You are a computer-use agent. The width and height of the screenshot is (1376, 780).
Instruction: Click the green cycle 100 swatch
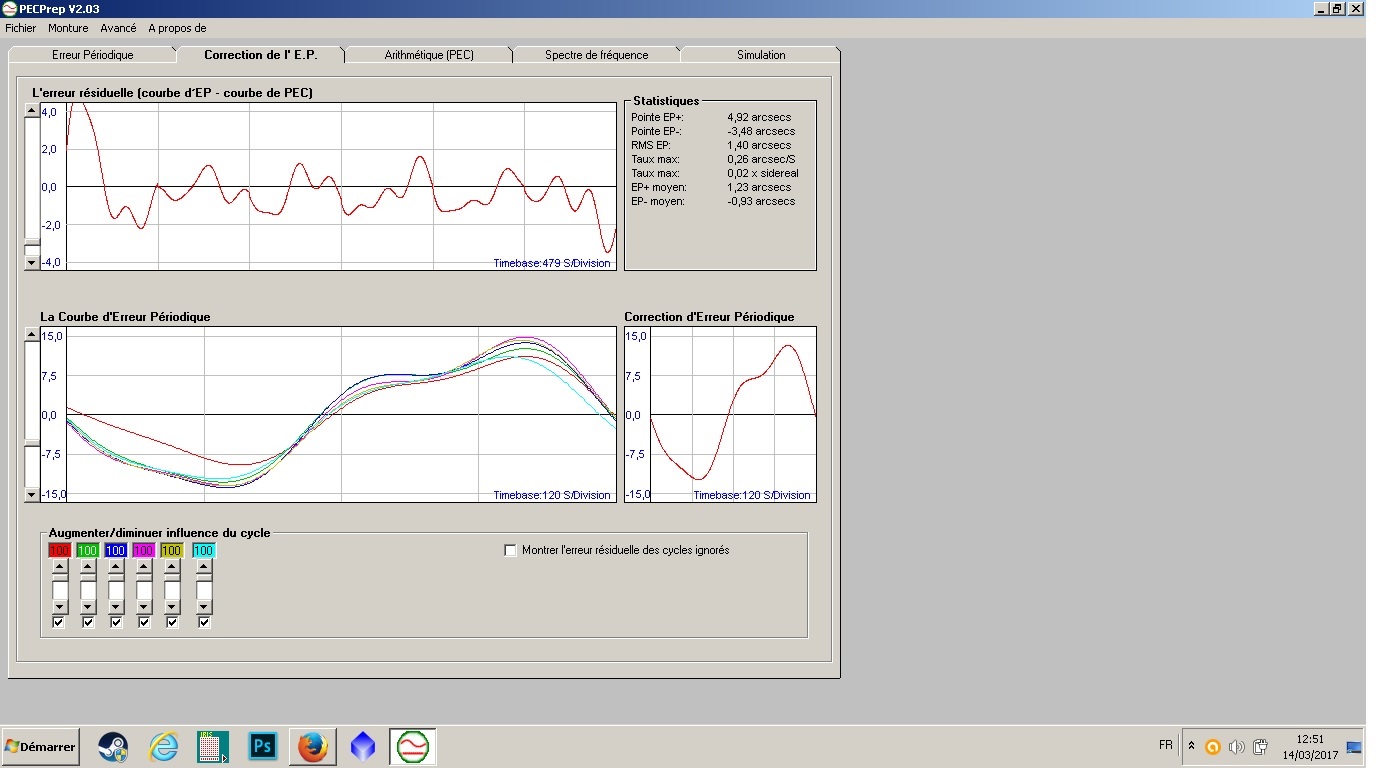[x=87, y=550]
